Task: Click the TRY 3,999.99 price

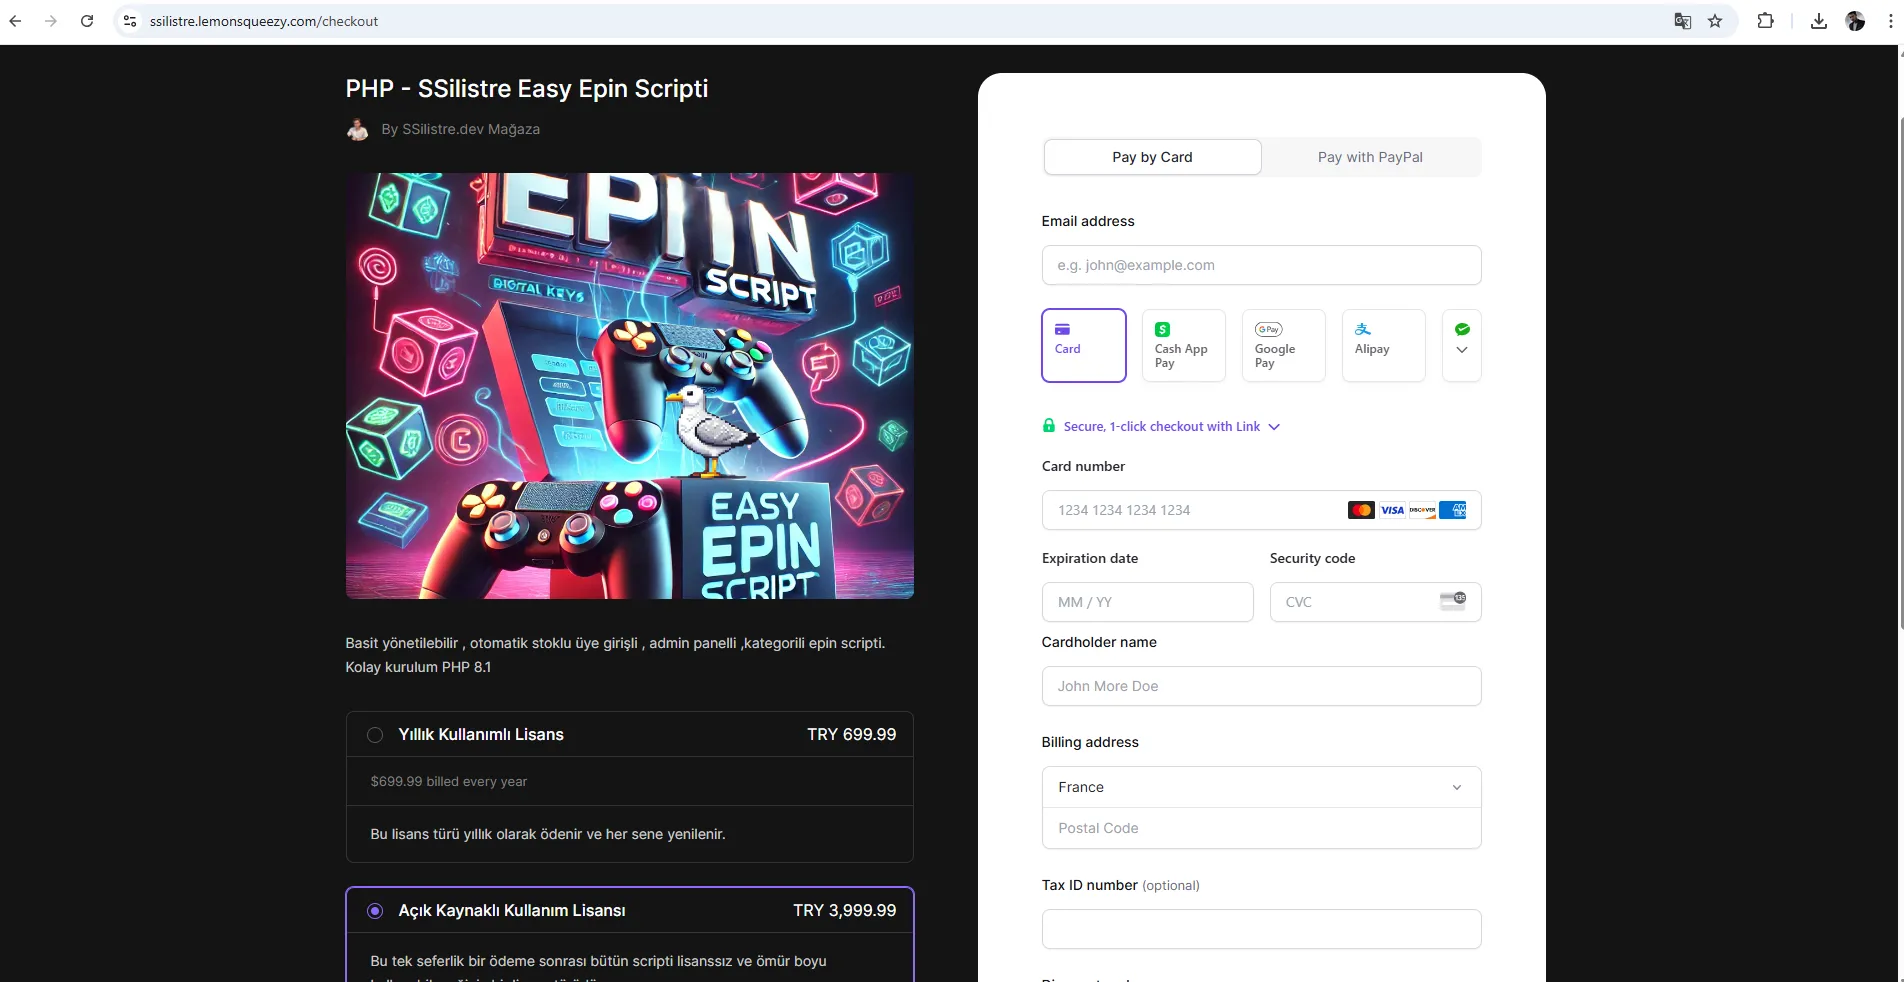Action: [844, 911]
